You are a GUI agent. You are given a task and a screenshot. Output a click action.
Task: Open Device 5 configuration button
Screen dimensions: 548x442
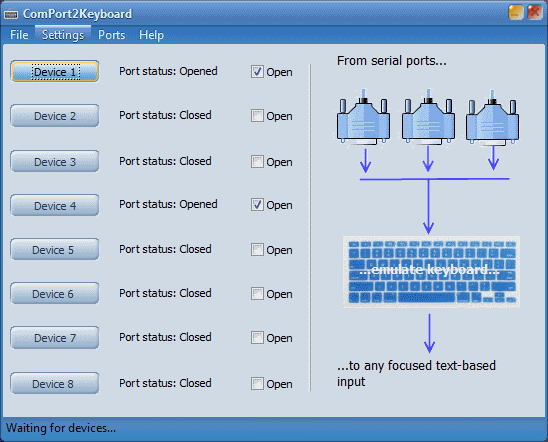click(x=55, y=249)
